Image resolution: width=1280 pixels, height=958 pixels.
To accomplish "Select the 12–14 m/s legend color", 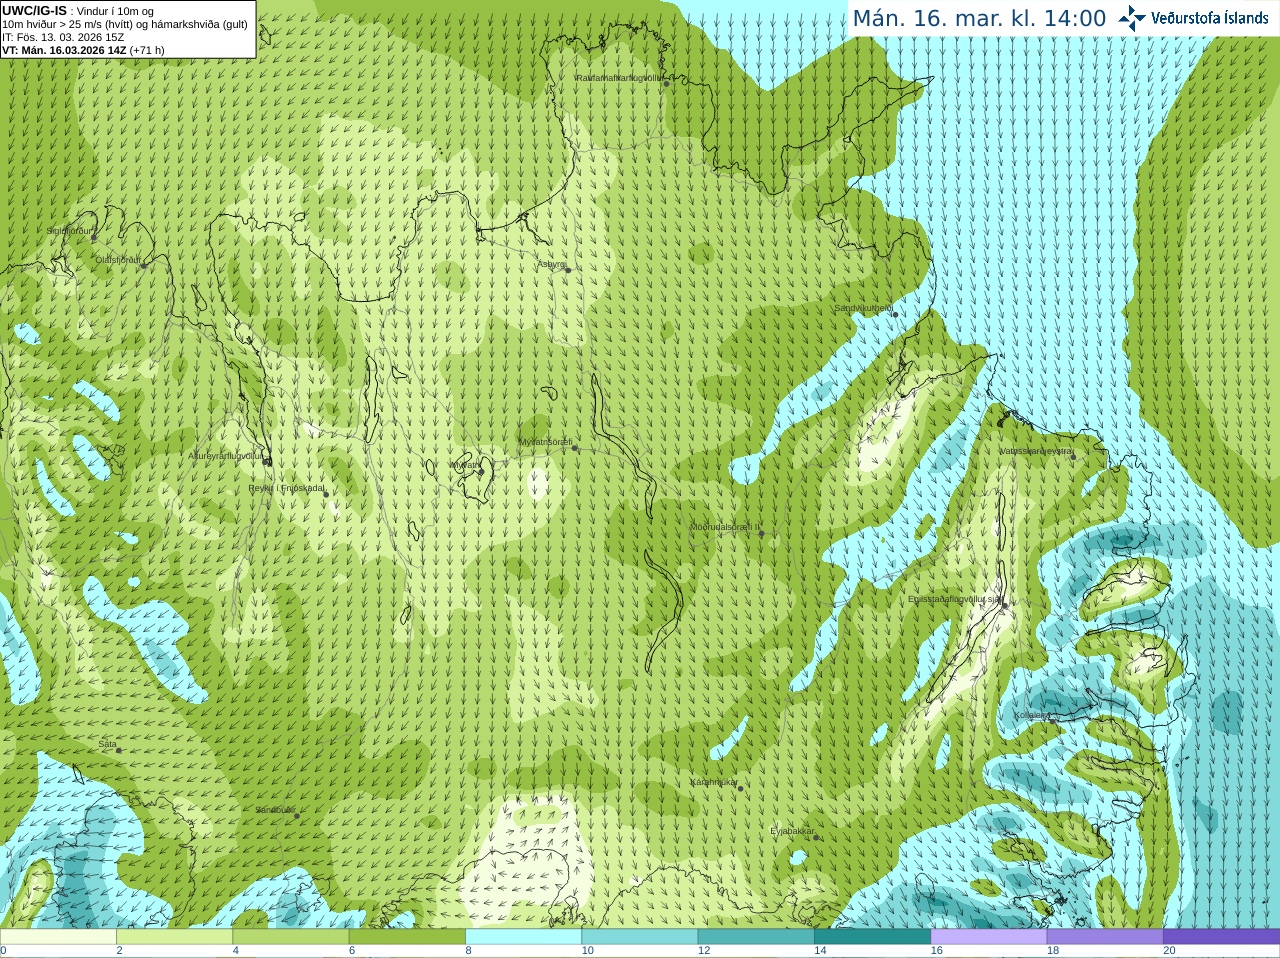I will [756, 937].
